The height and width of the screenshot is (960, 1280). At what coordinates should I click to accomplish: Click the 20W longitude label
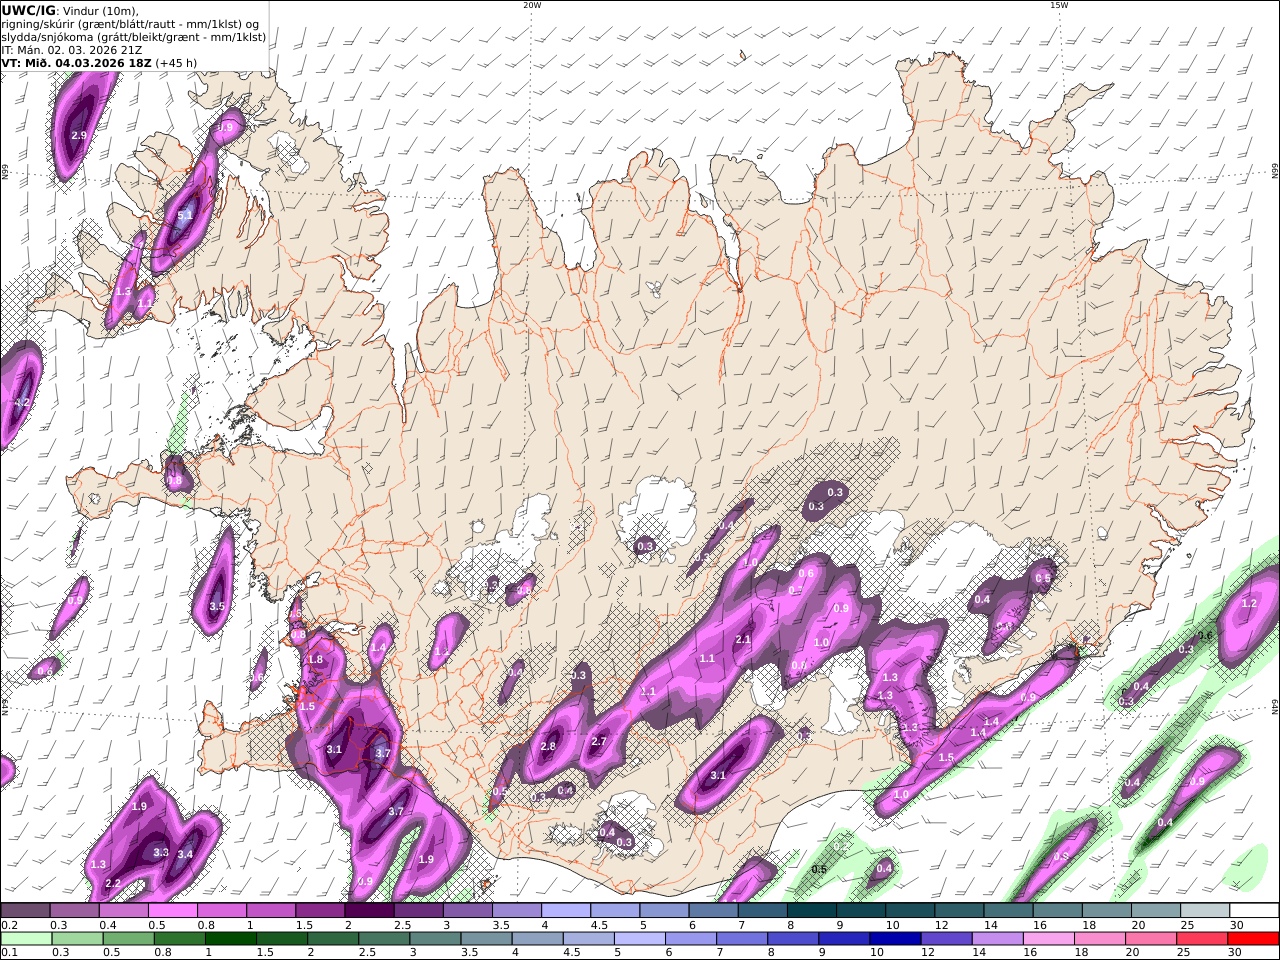tap(532, 5)
